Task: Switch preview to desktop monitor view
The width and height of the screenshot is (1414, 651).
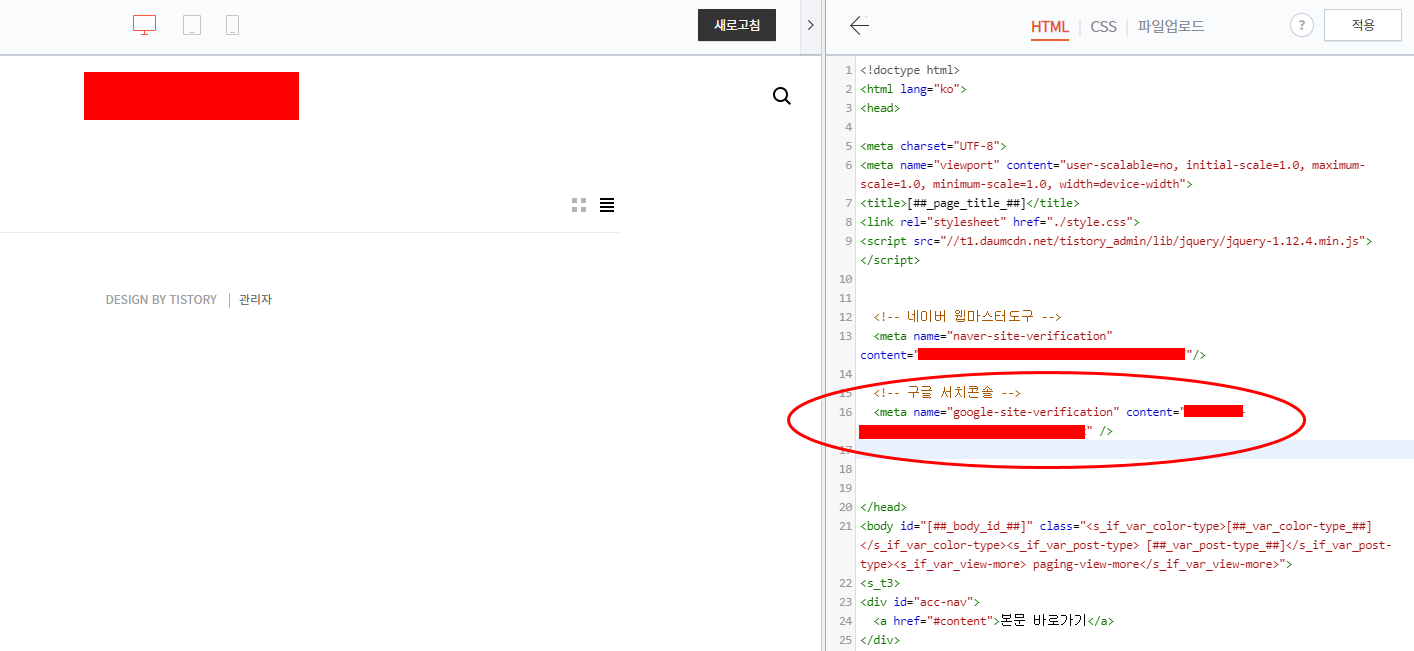Action: tap(144, 26)
